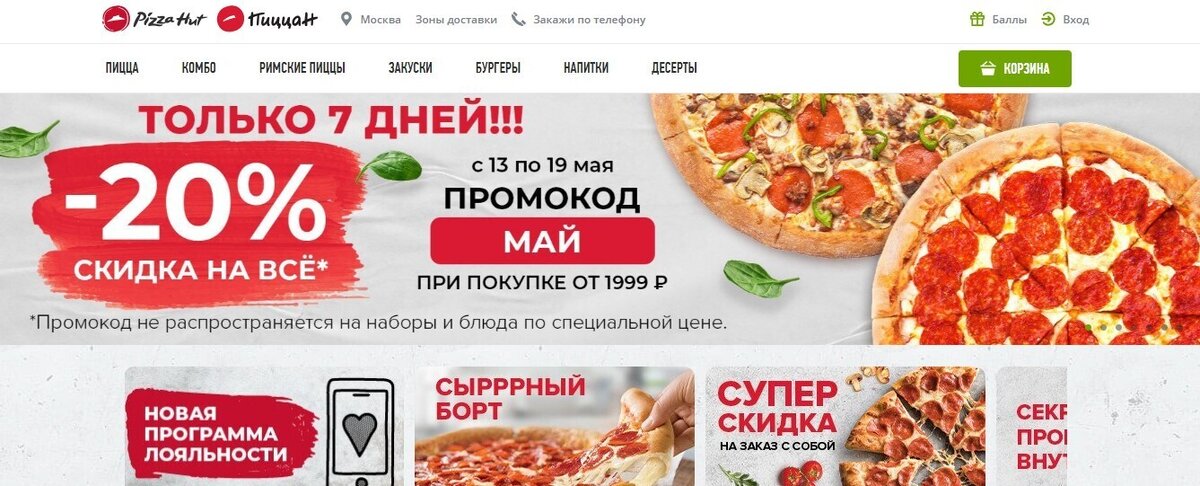This screenshot has width=1200, height=486.
Task: Open the Сырррный борт promo card
Action: coord(555,427)
